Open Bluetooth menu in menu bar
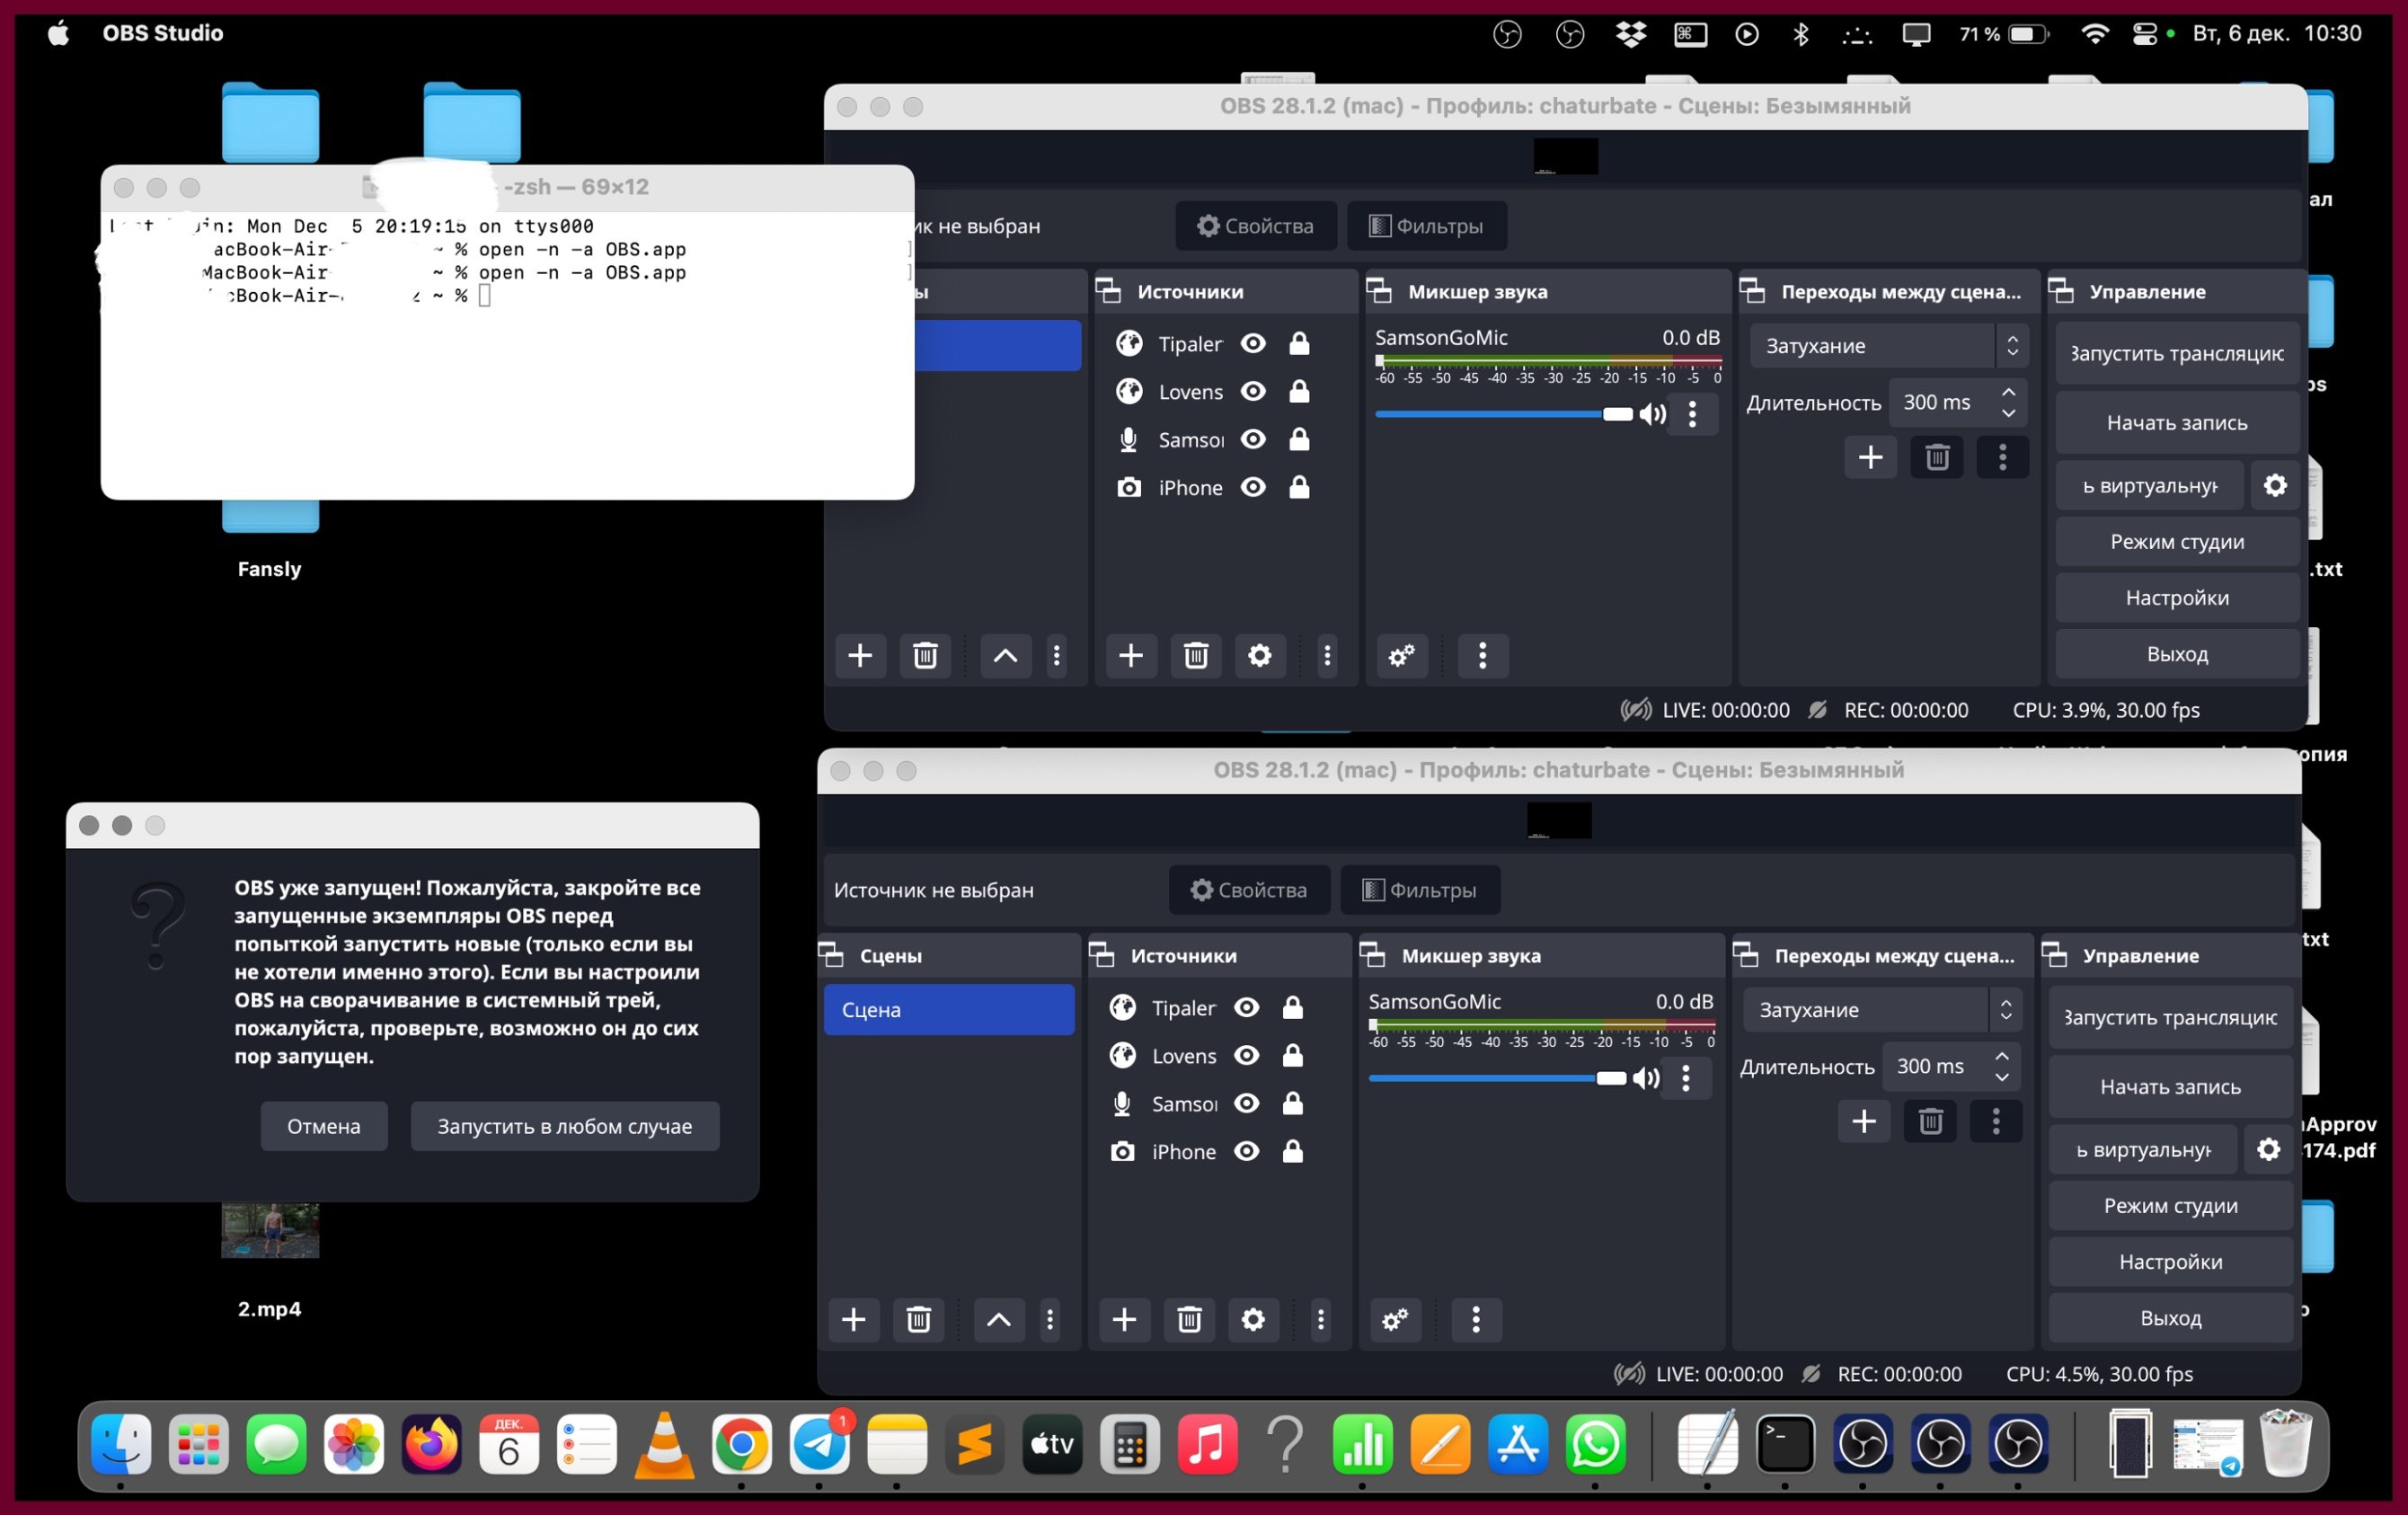Image resolution: width=2408 pixels, height=1515 pixels. pyautogui.click(x=1800, y=34)
